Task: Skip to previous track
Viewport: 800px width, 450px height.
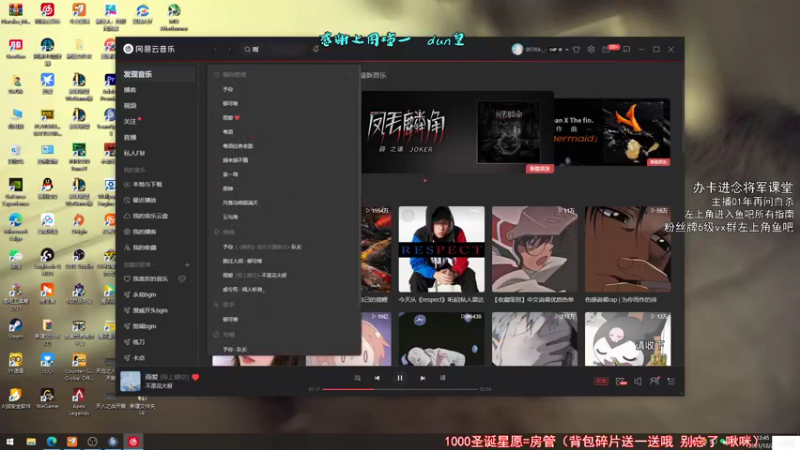Action: 377,378
